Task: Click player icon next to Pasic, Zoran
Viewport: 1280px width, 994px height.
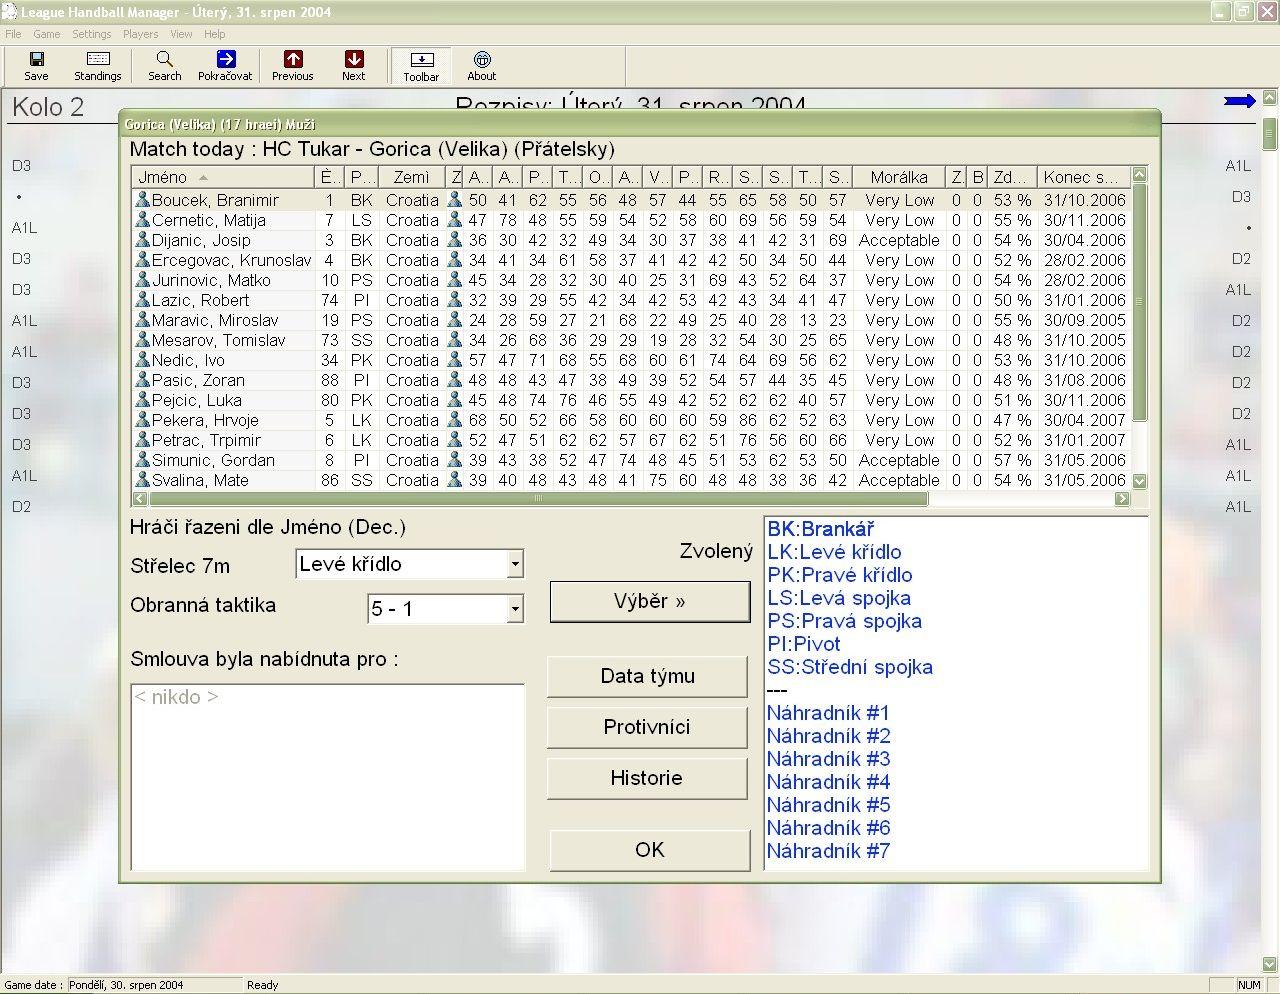Action: [x=142, y=380]
